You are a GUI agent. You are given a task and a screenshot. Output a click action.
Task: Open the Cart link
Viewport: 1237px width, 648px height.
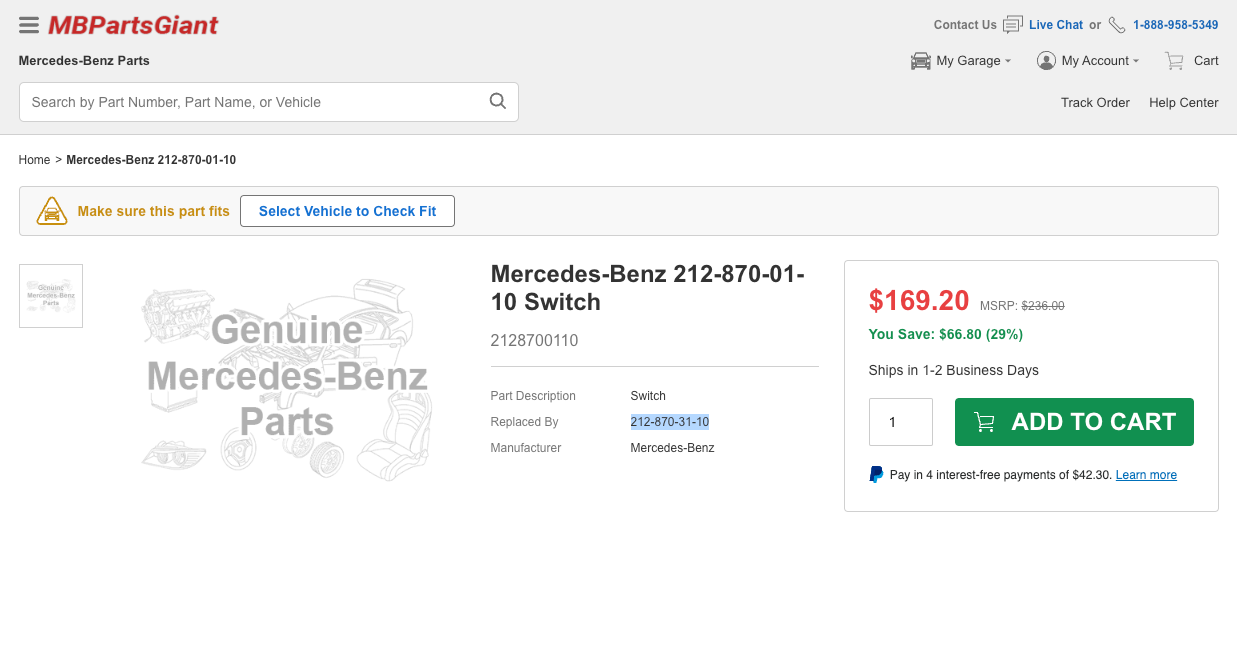tap(1206, 61)
